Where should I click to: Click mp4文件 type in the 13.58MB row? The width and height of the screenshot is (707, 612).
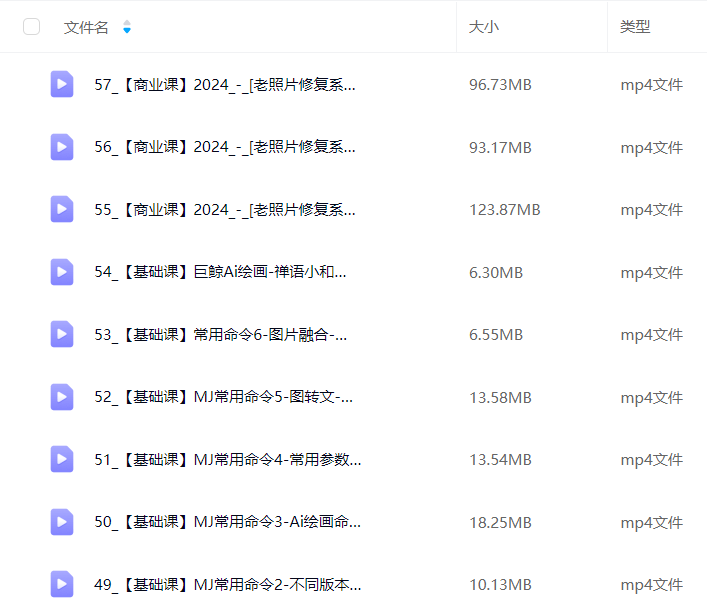652,397
